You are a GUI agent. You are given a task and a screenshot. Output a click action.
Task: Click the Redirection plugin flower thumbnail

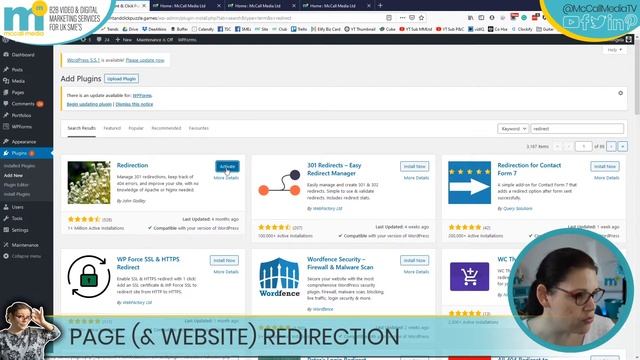(89, 182)
